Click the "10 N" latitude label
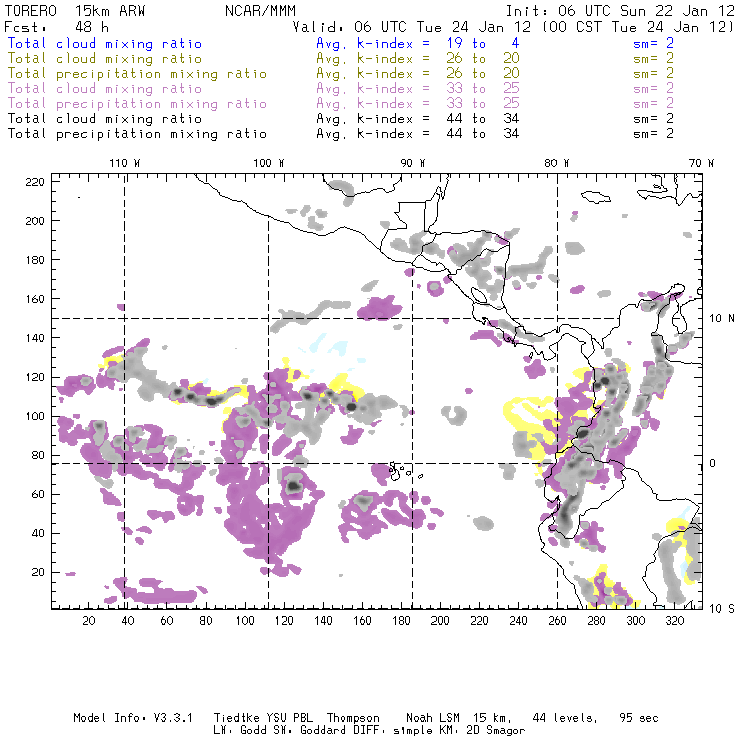Screen dimensions: 740x740 (x=722, y=319)
